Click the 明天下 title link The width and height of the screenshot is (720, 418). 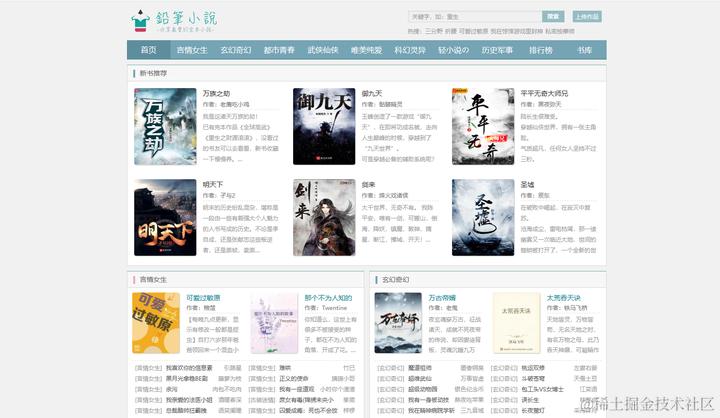click(x=213, y=184)
